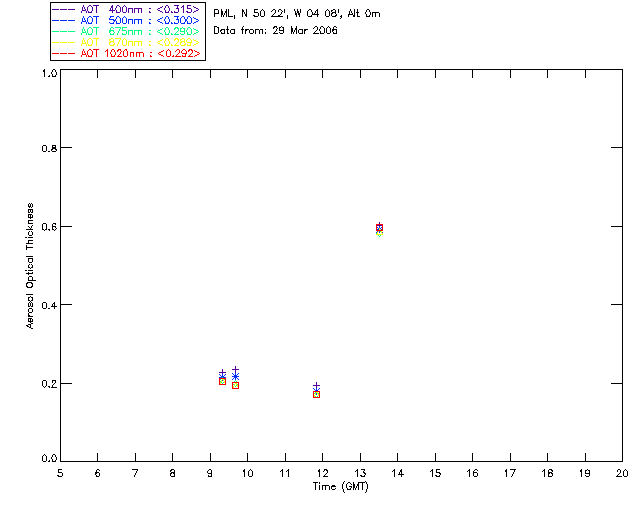Screen dimensions: 640x512
Task: Click the blue asterisk data point near 9.7 GMT
Action: [236, 376]
